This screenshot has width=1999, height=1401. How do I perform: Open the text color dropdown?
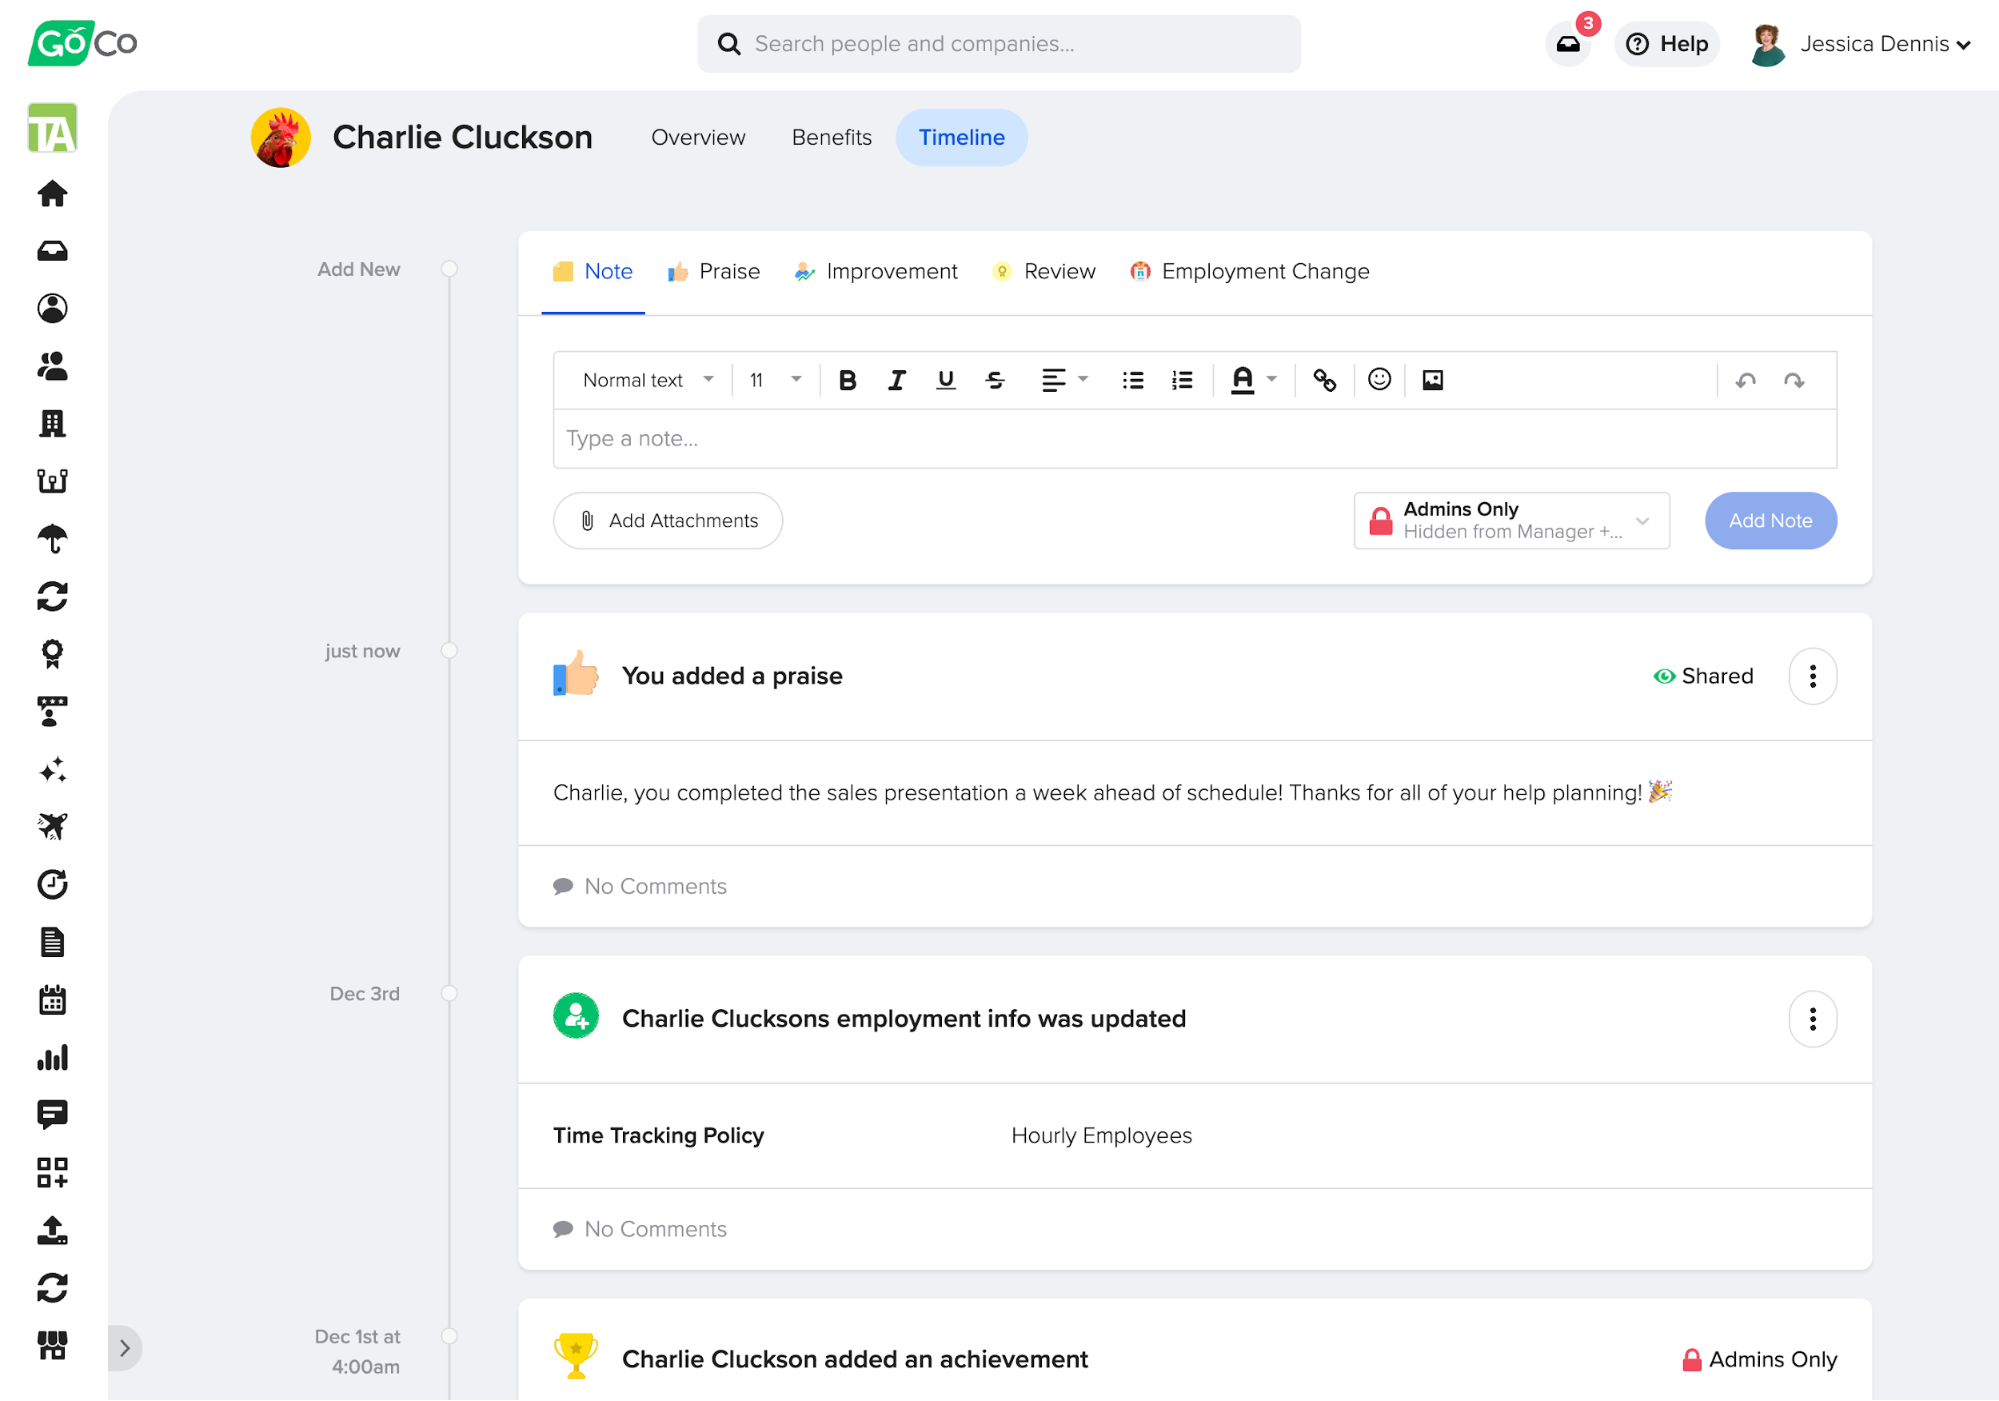click(x=1254, y=380)
